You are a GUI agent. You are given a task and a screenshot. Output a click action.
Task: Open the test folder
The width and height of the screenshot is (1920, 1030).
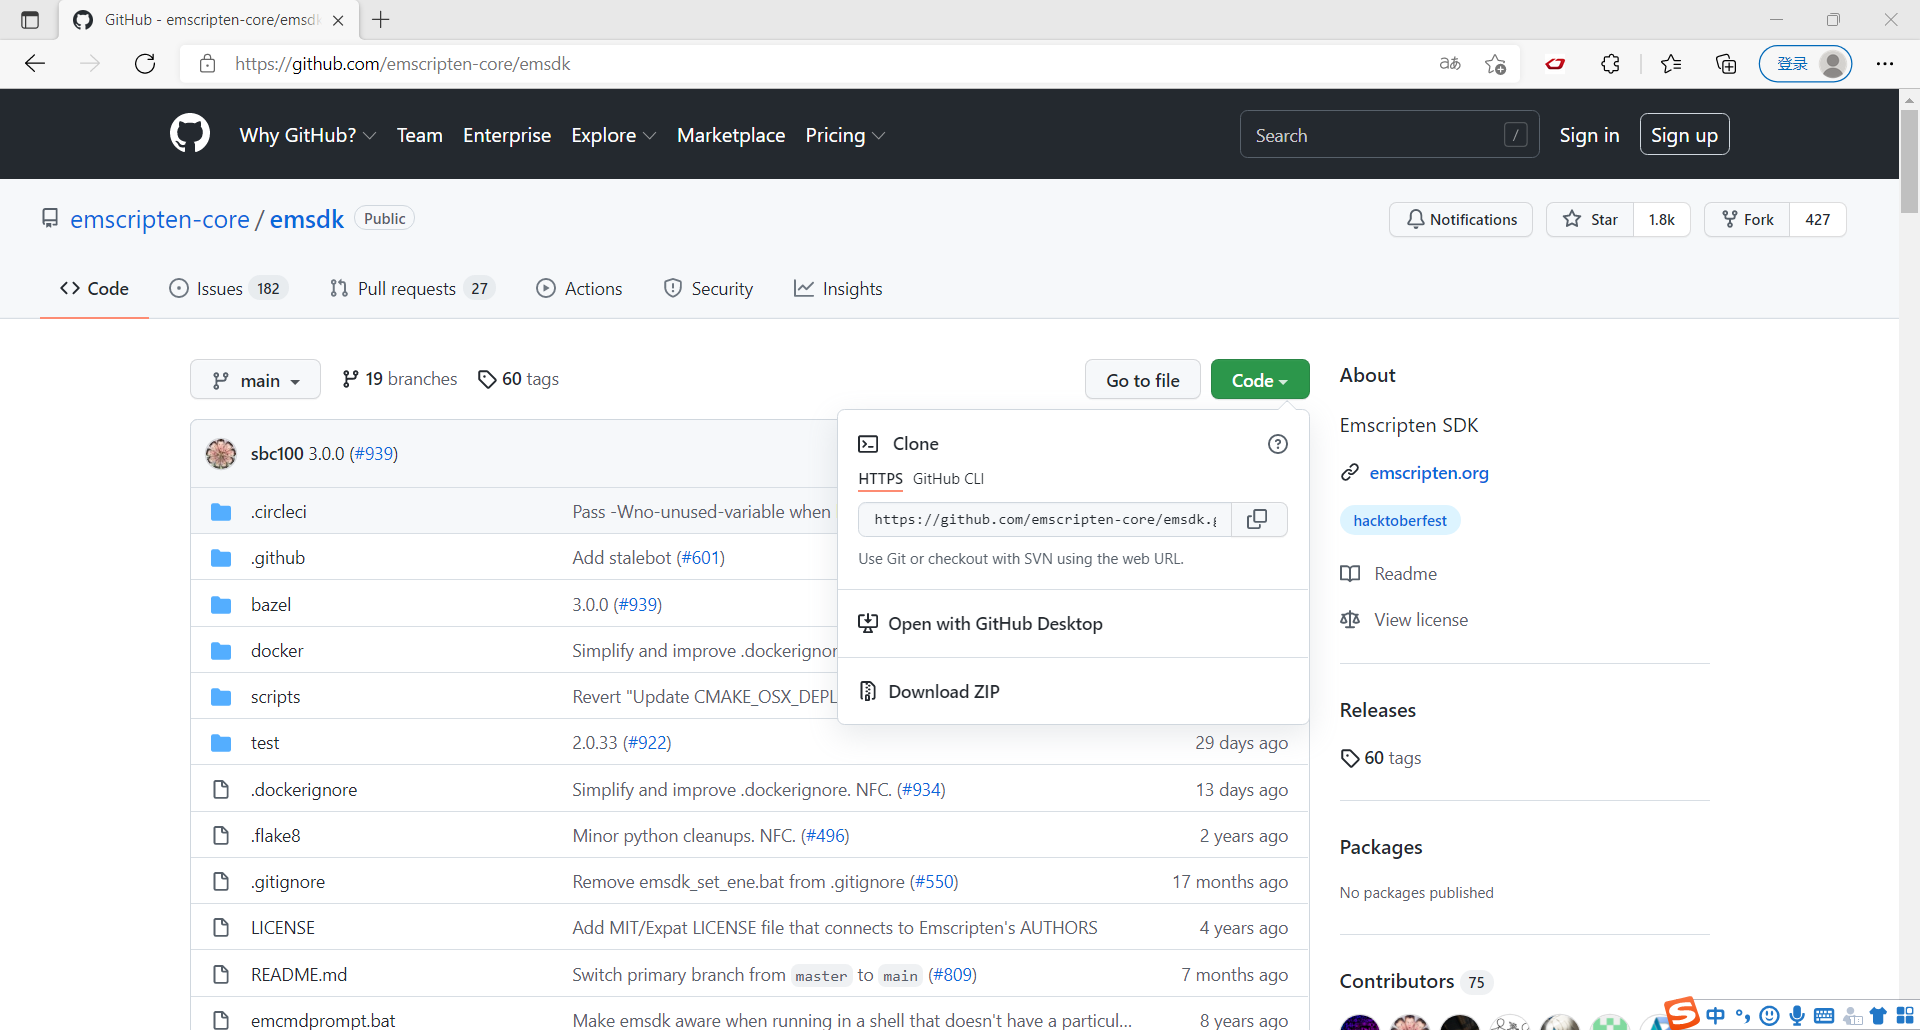pos(265,743)
